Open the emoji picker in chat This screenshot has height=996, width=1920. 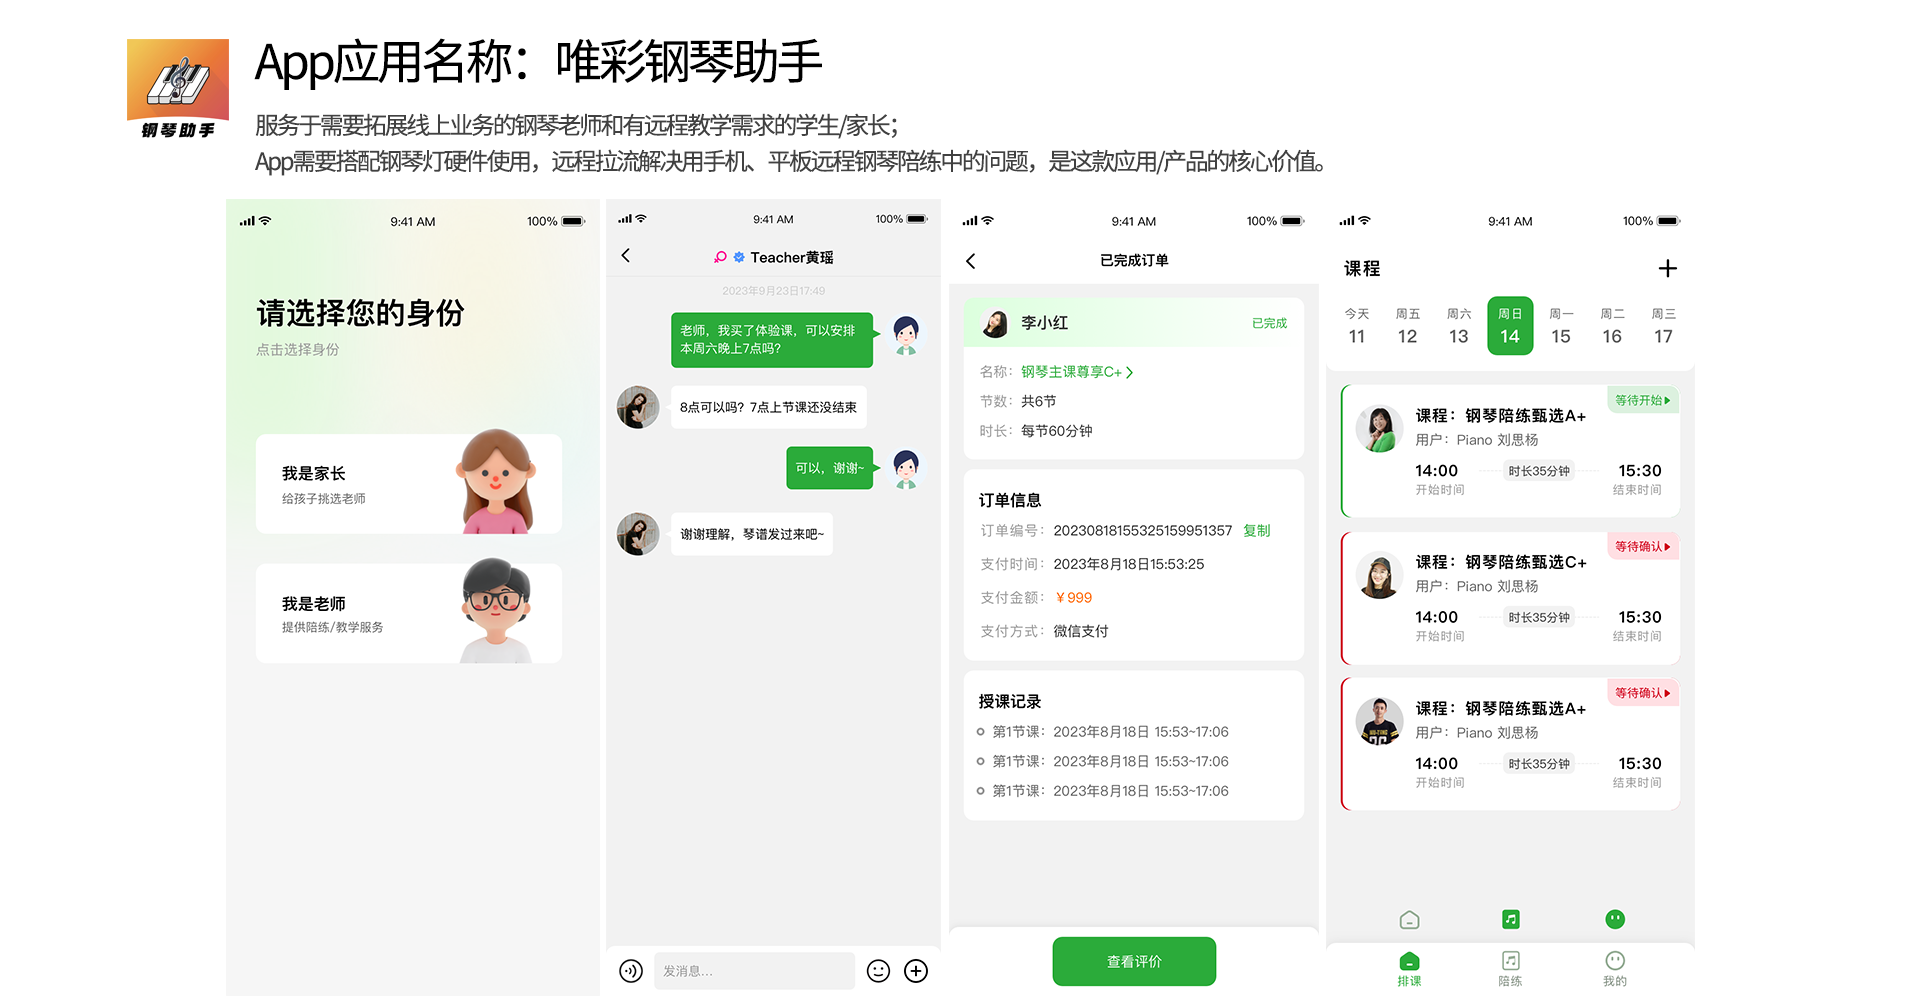click(x=878, y=971)
